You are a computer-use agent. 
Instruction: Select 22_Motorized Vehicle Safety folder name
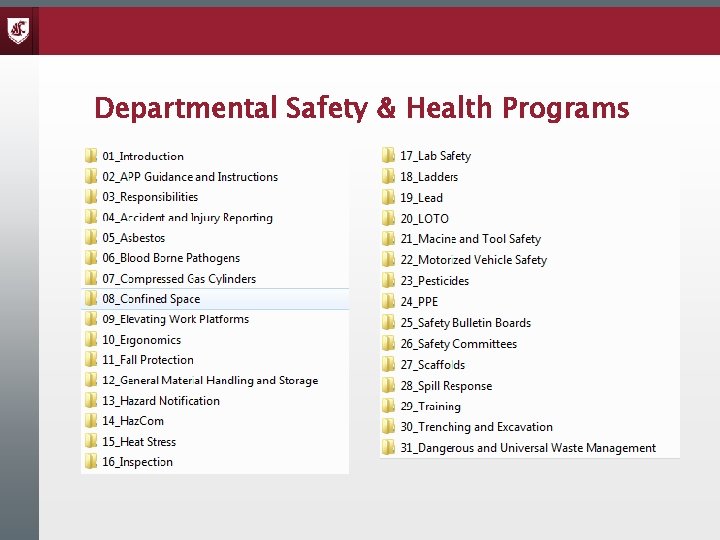pos(473,260)
